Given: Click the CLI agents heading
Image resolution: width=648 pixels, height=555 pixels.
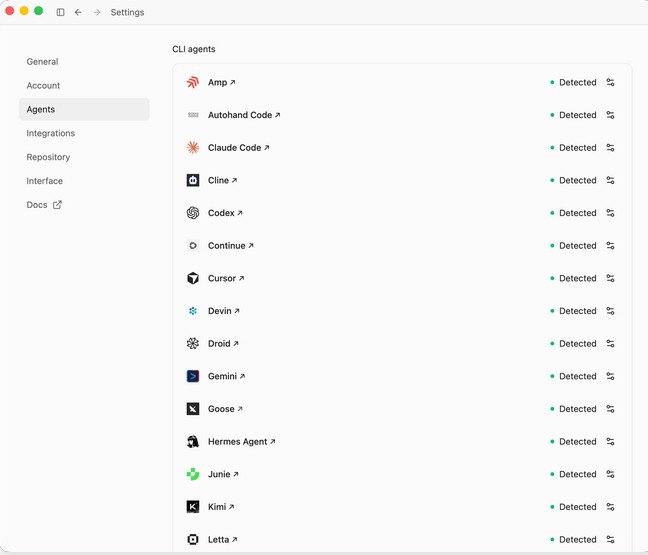Looking at the screenshot, I should [x=194, y=49].
